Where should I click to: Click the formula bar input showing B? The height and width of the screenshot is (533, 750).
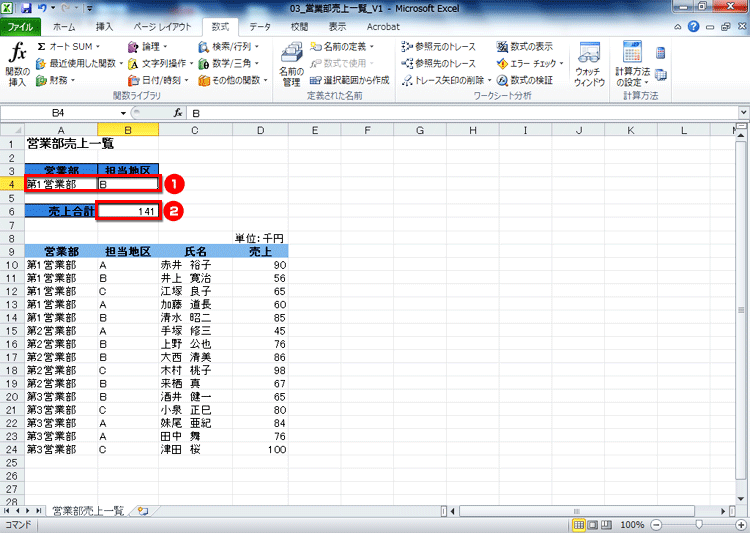[462, 113]
